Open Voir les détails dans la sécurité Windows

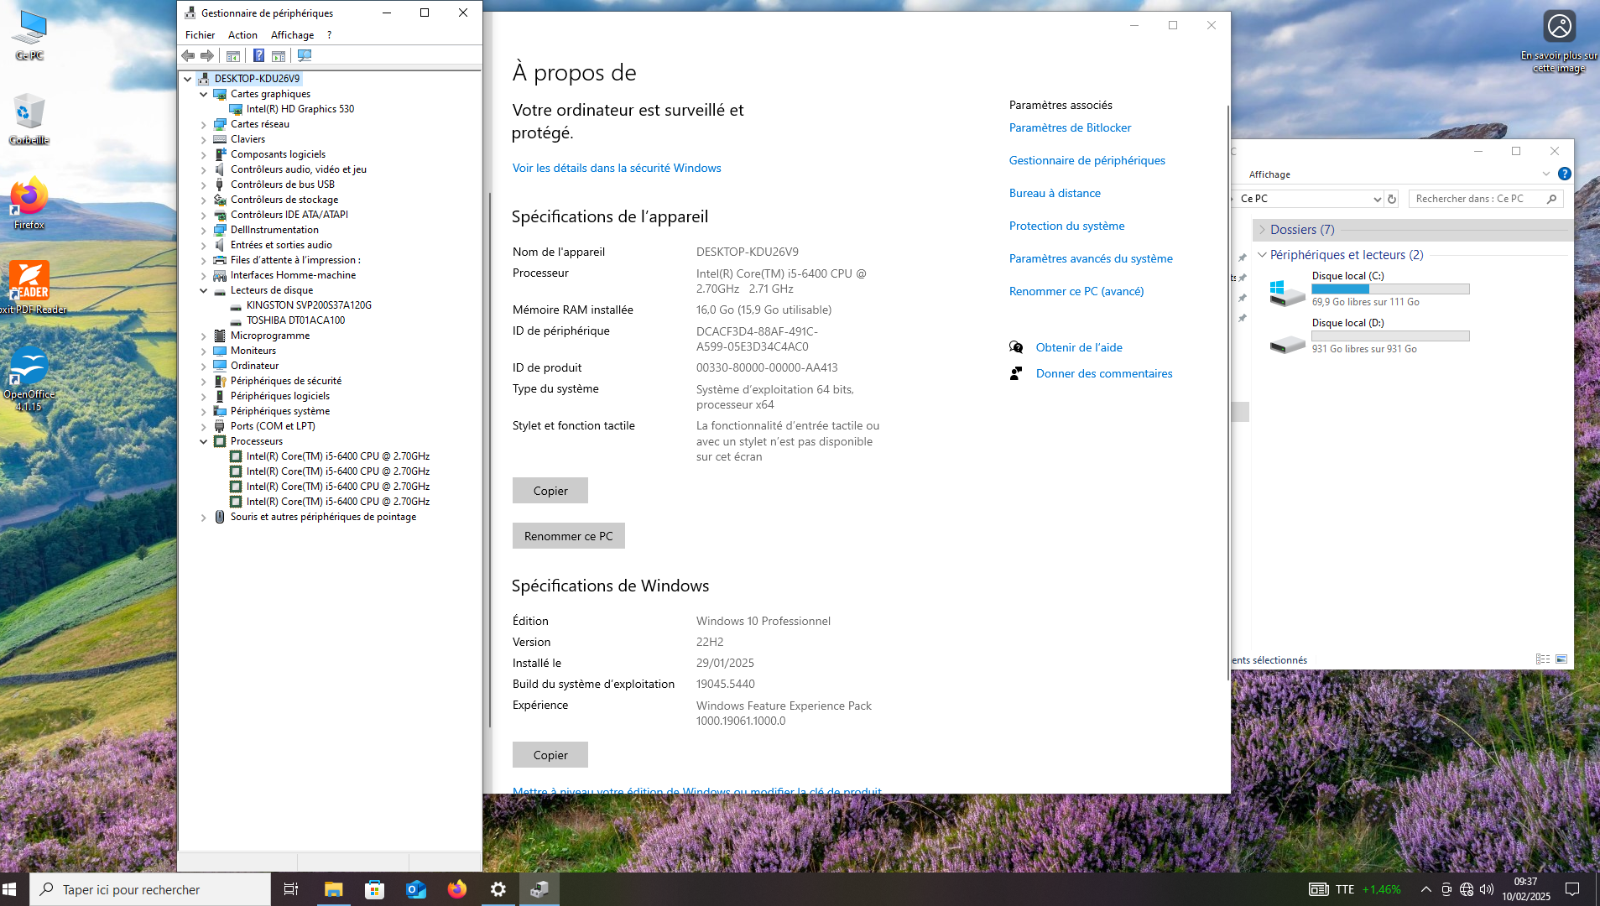[617, 168]
